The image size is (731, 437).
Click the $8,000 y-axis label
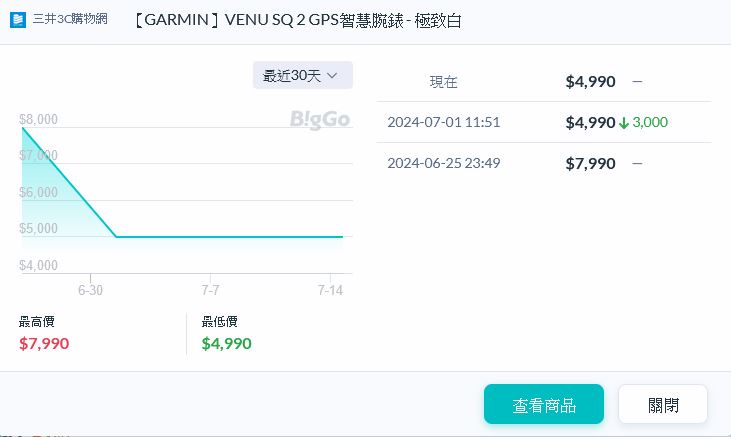(39, 120)
